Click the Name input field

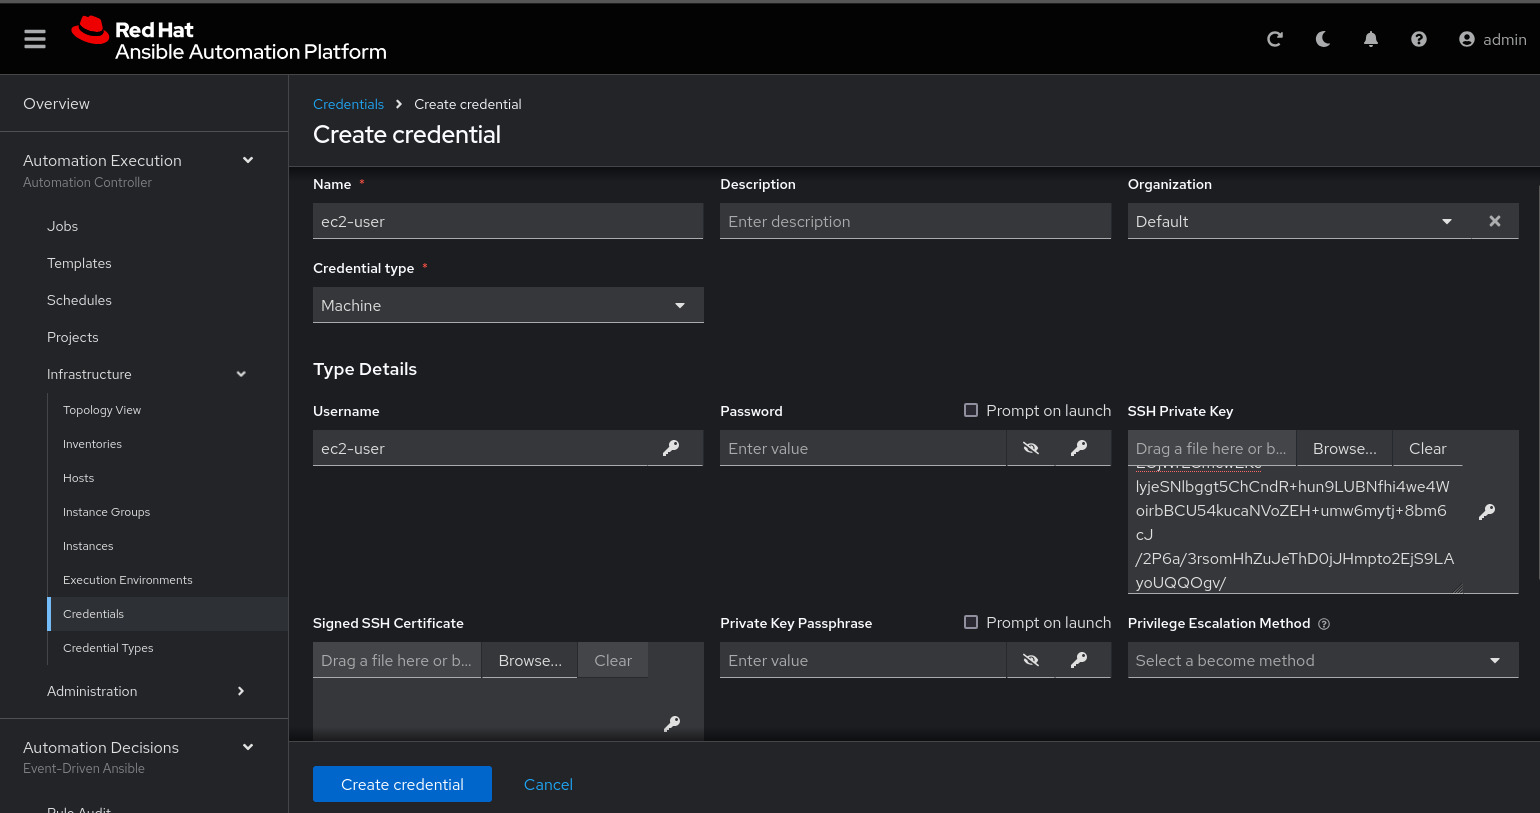[x=508, y=221]
